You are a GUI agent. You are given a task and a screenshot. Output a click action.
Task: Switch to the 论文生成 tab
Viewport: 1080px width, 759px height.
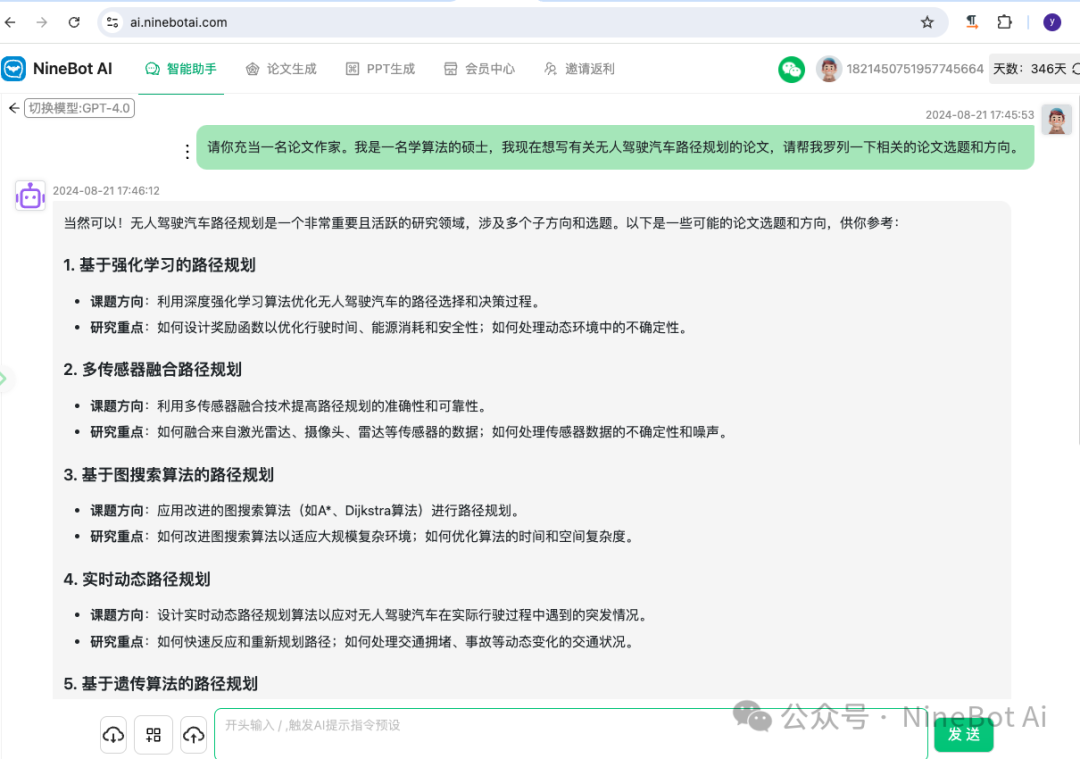281,69
